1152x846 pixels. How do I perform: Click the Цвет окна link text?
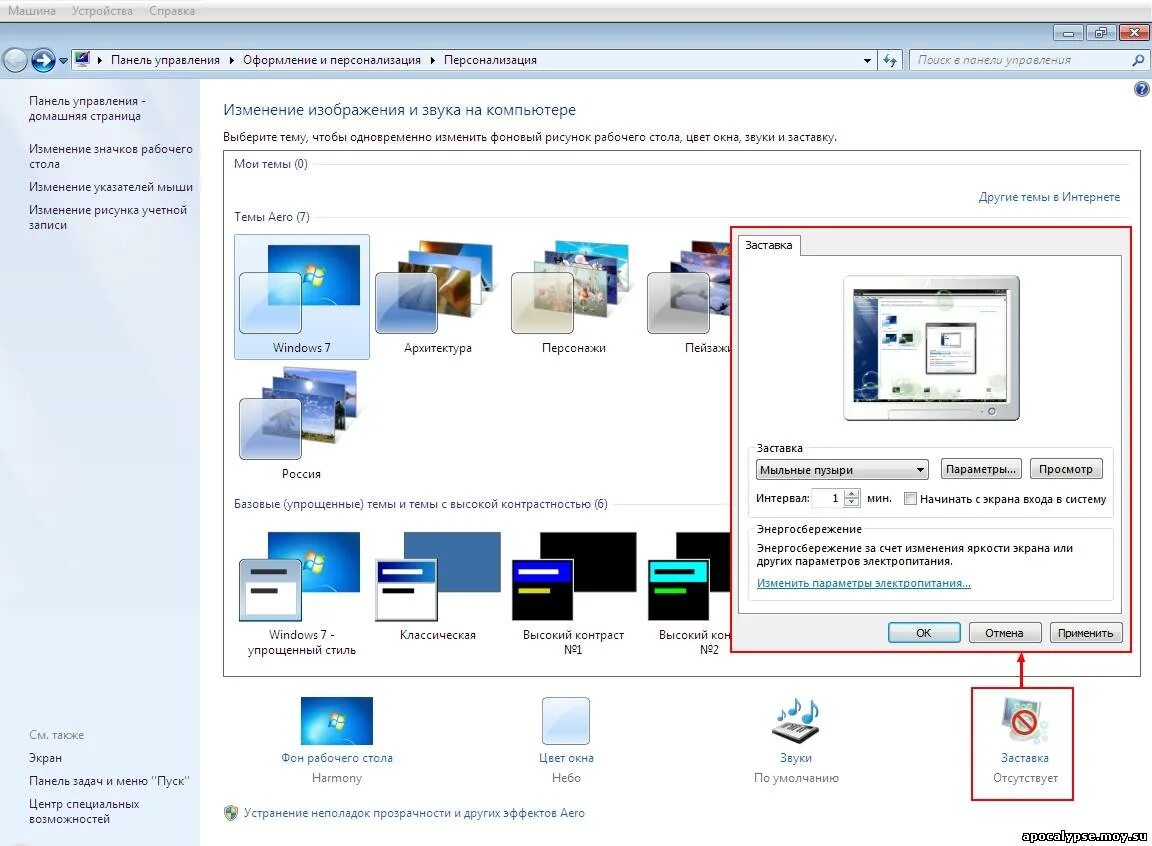(x=566, y=758)
